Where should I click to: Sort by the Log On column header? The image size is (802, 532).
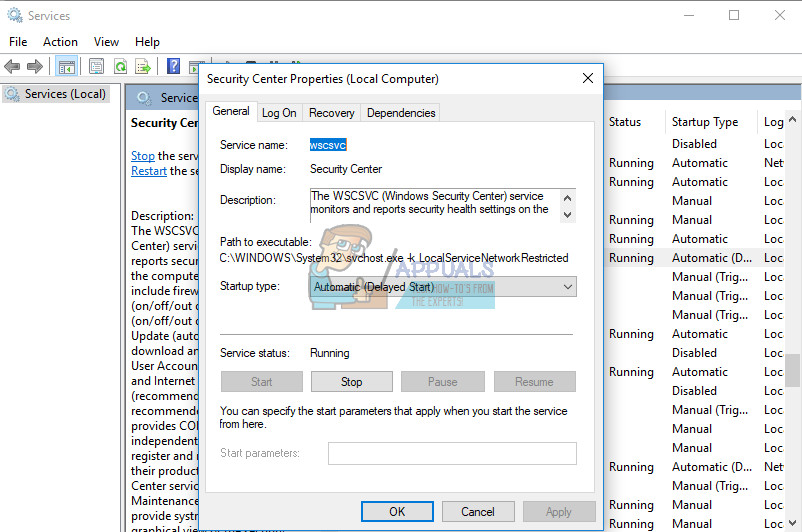point(773,122)
